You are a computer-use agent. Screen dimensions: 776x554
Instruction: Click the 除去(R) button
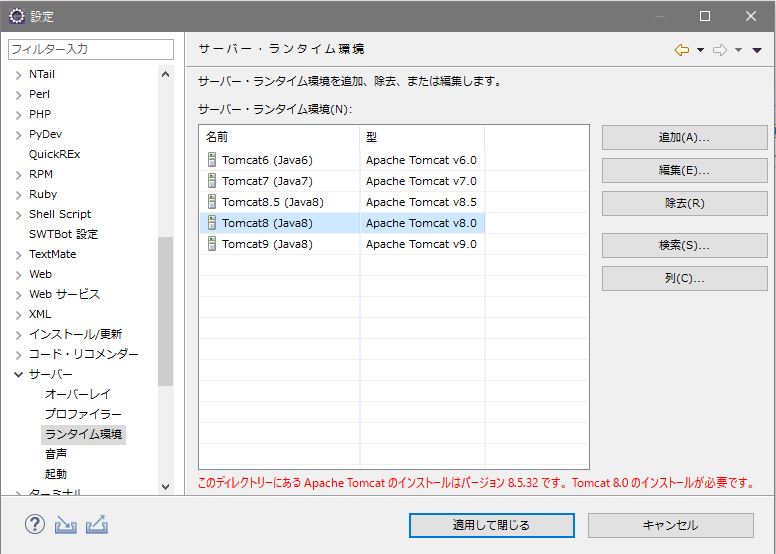(684, 203)
